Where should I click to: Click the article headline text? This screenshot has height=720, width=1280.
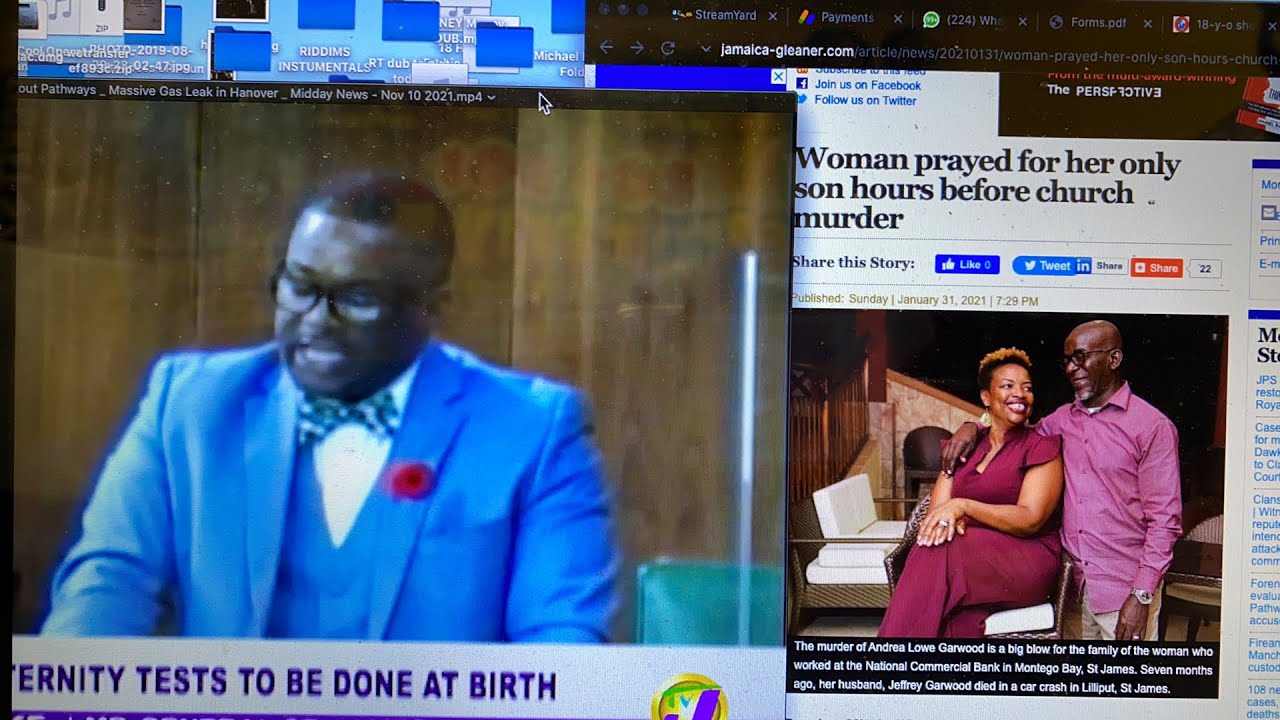pos(988,189)
